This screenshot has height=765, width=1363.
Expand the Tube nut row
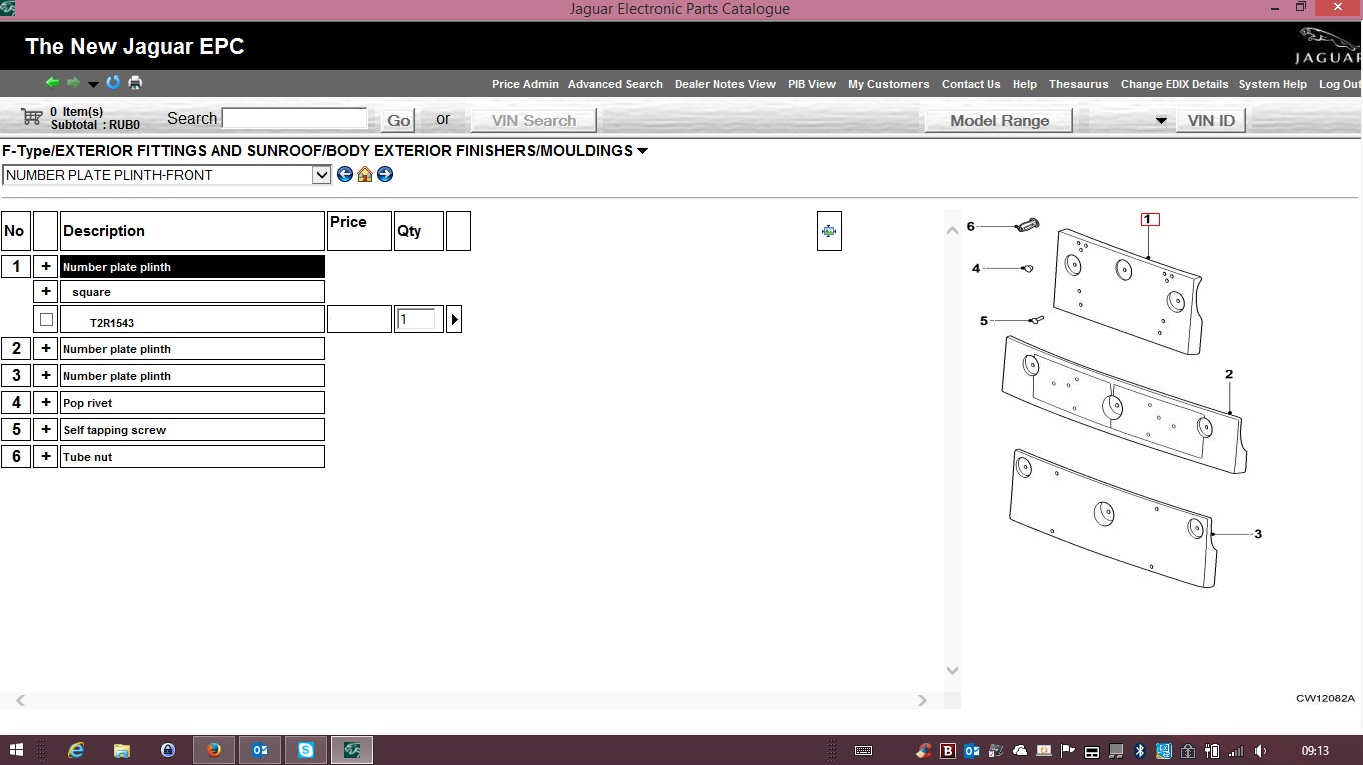point(46,457)
